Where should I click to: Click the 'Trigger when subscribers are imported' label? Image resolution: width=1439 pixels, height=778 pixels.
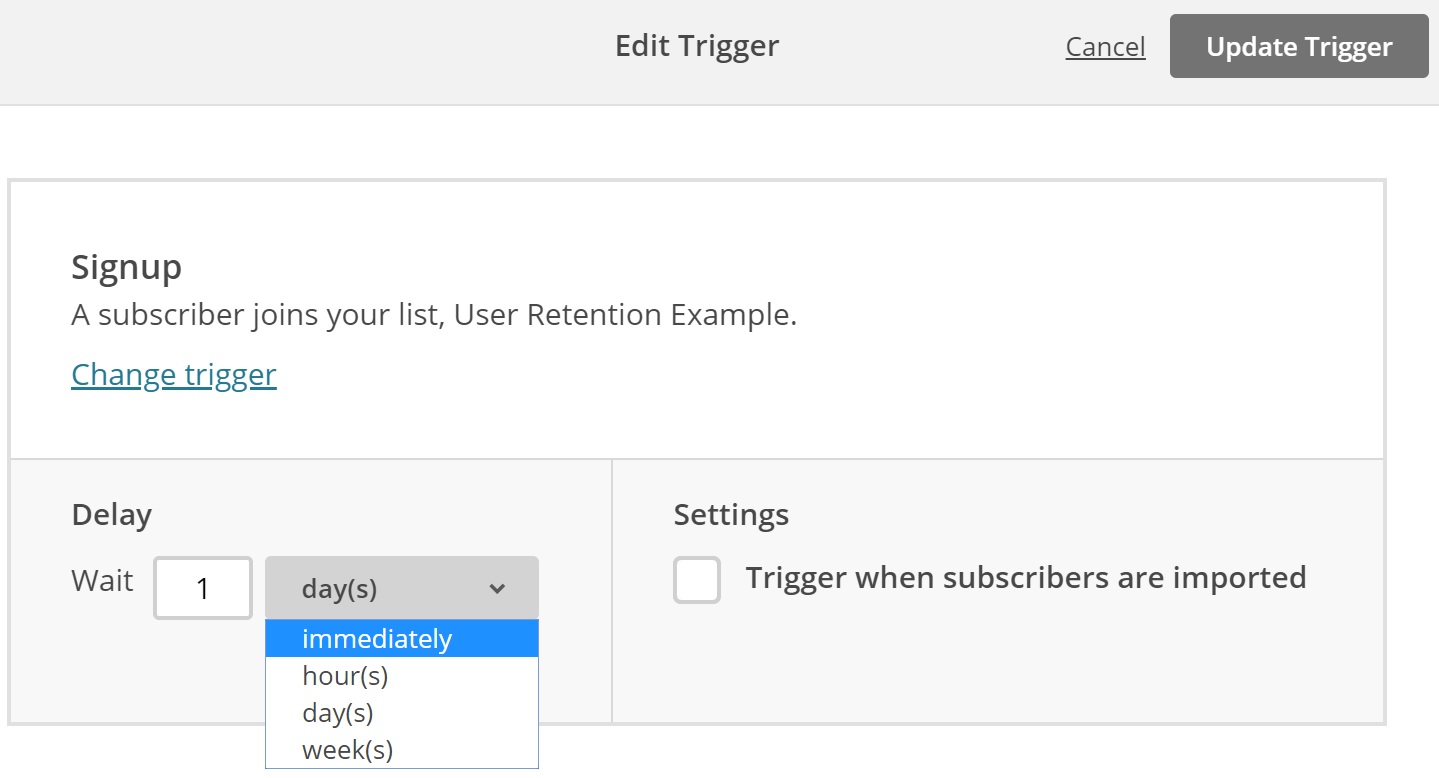pos(1026,577)
